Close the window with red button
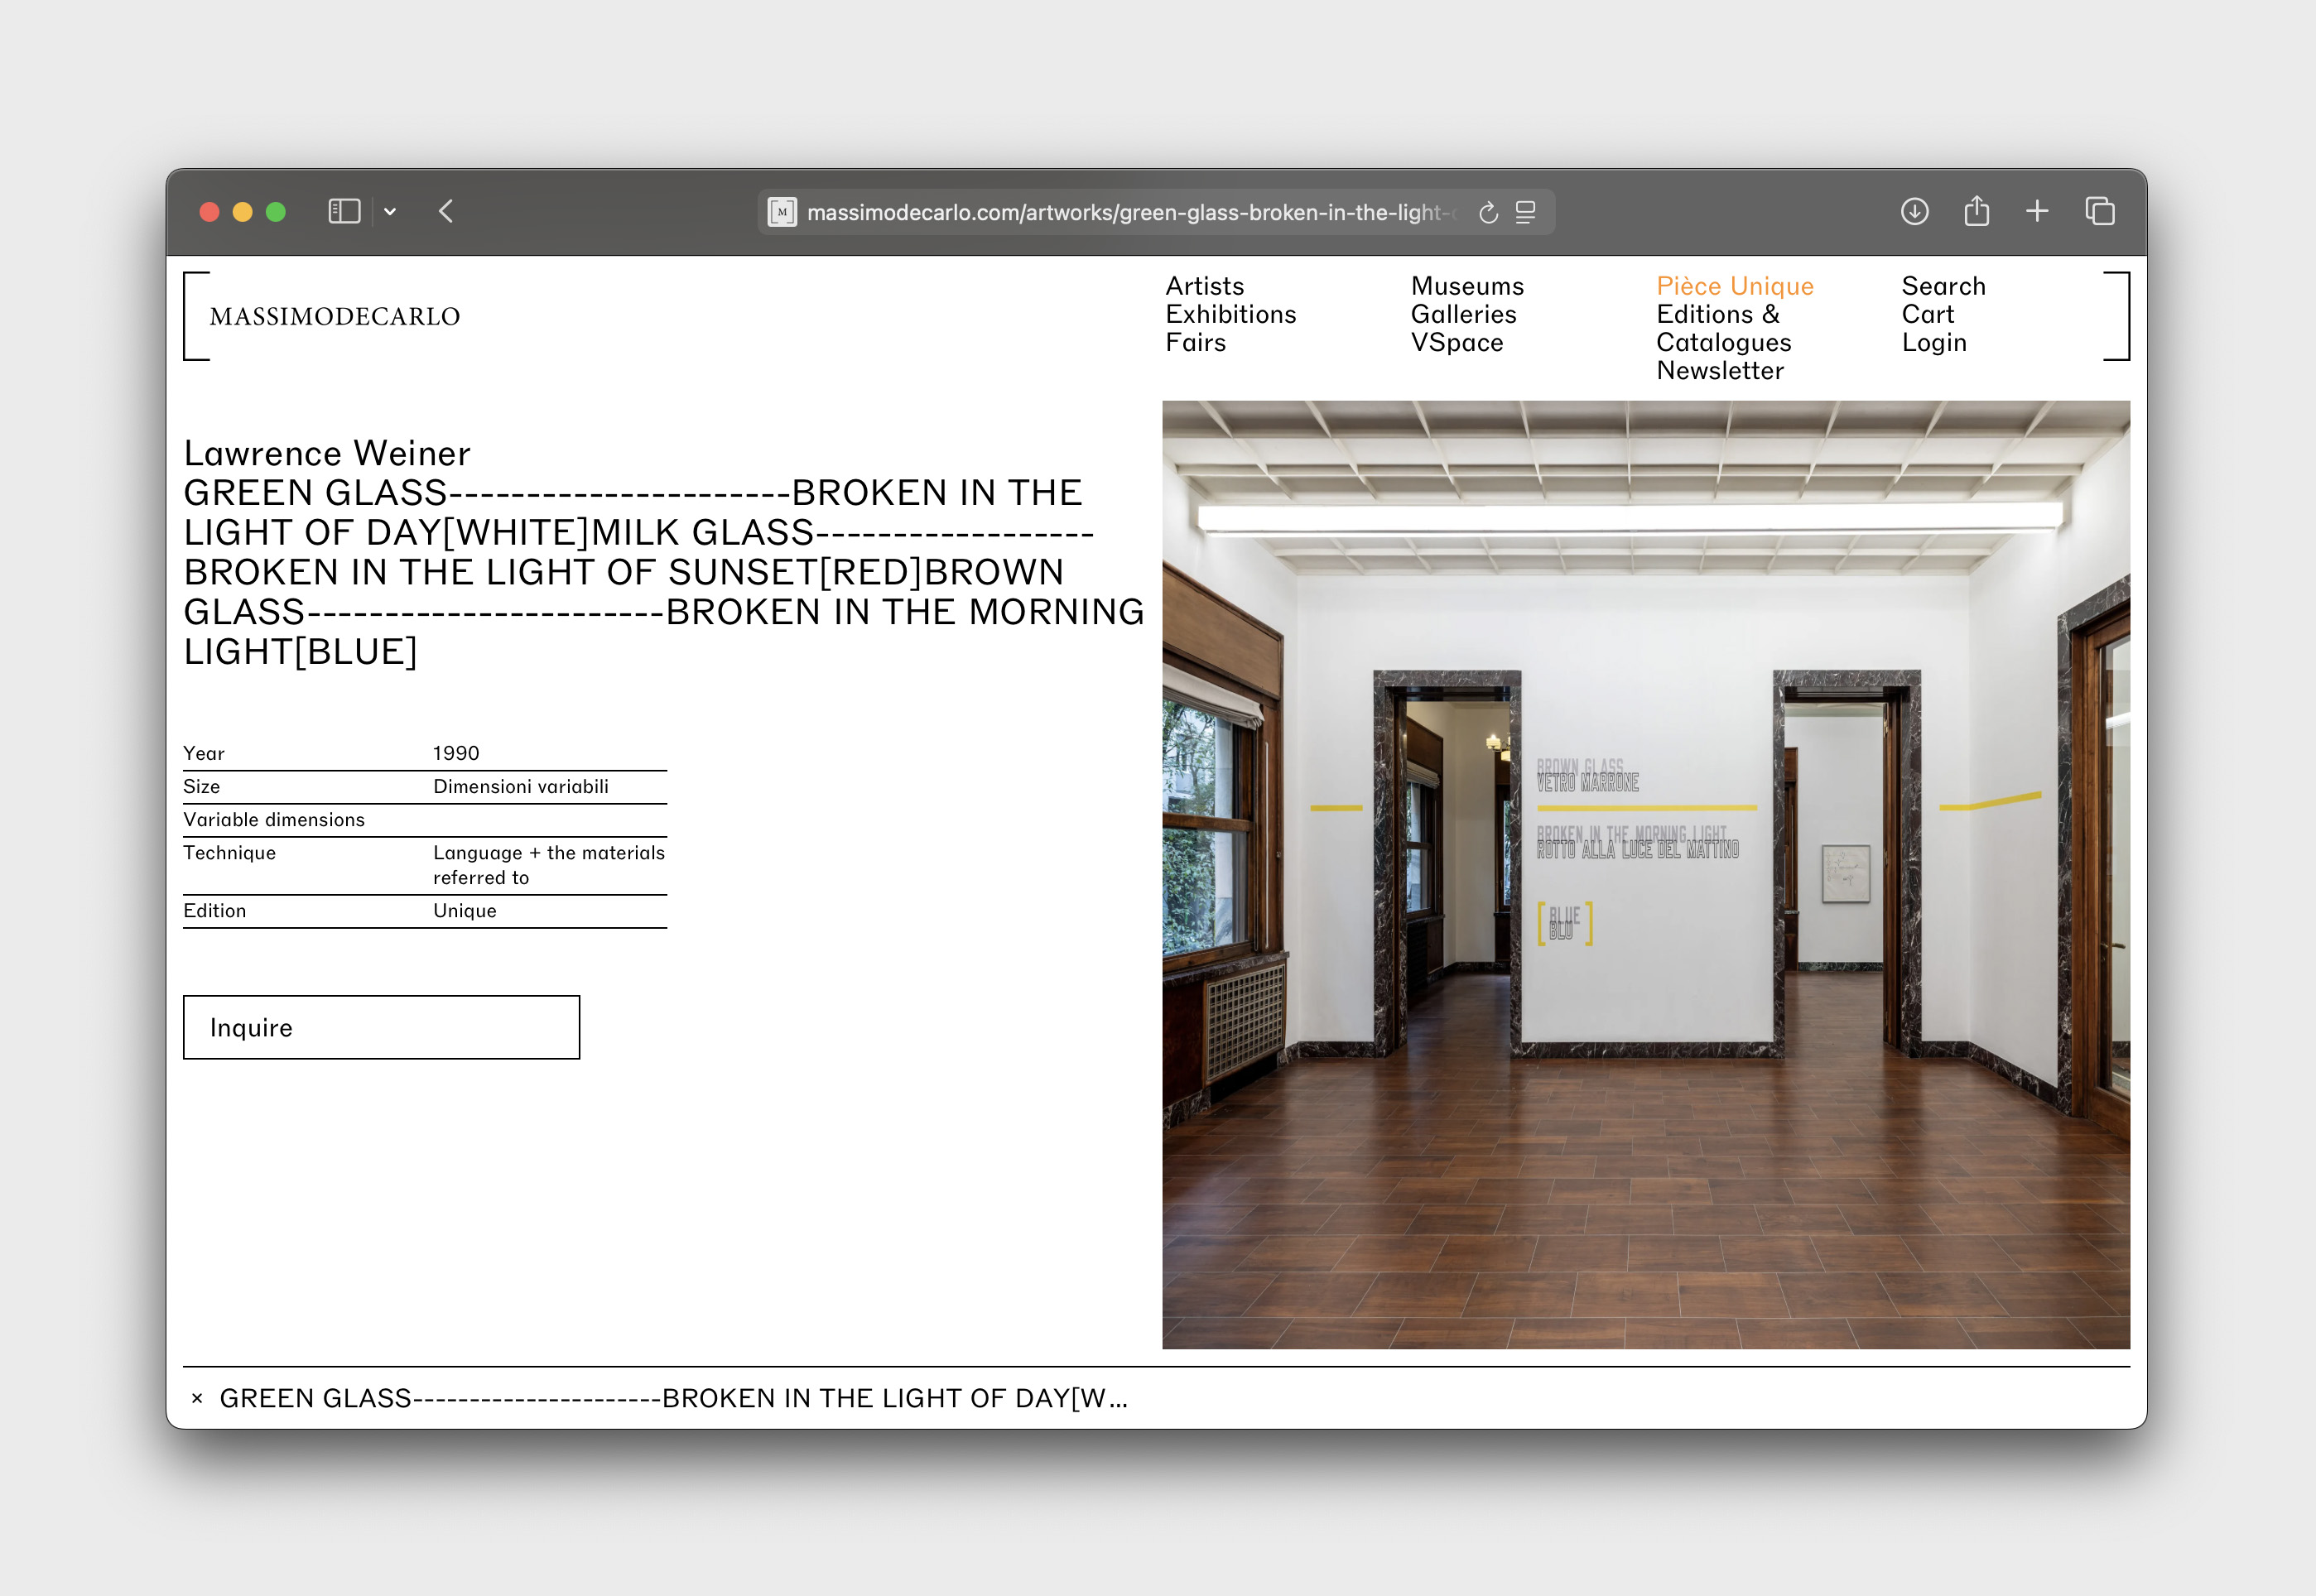Screen dimensions: 2316x1596 209,212
